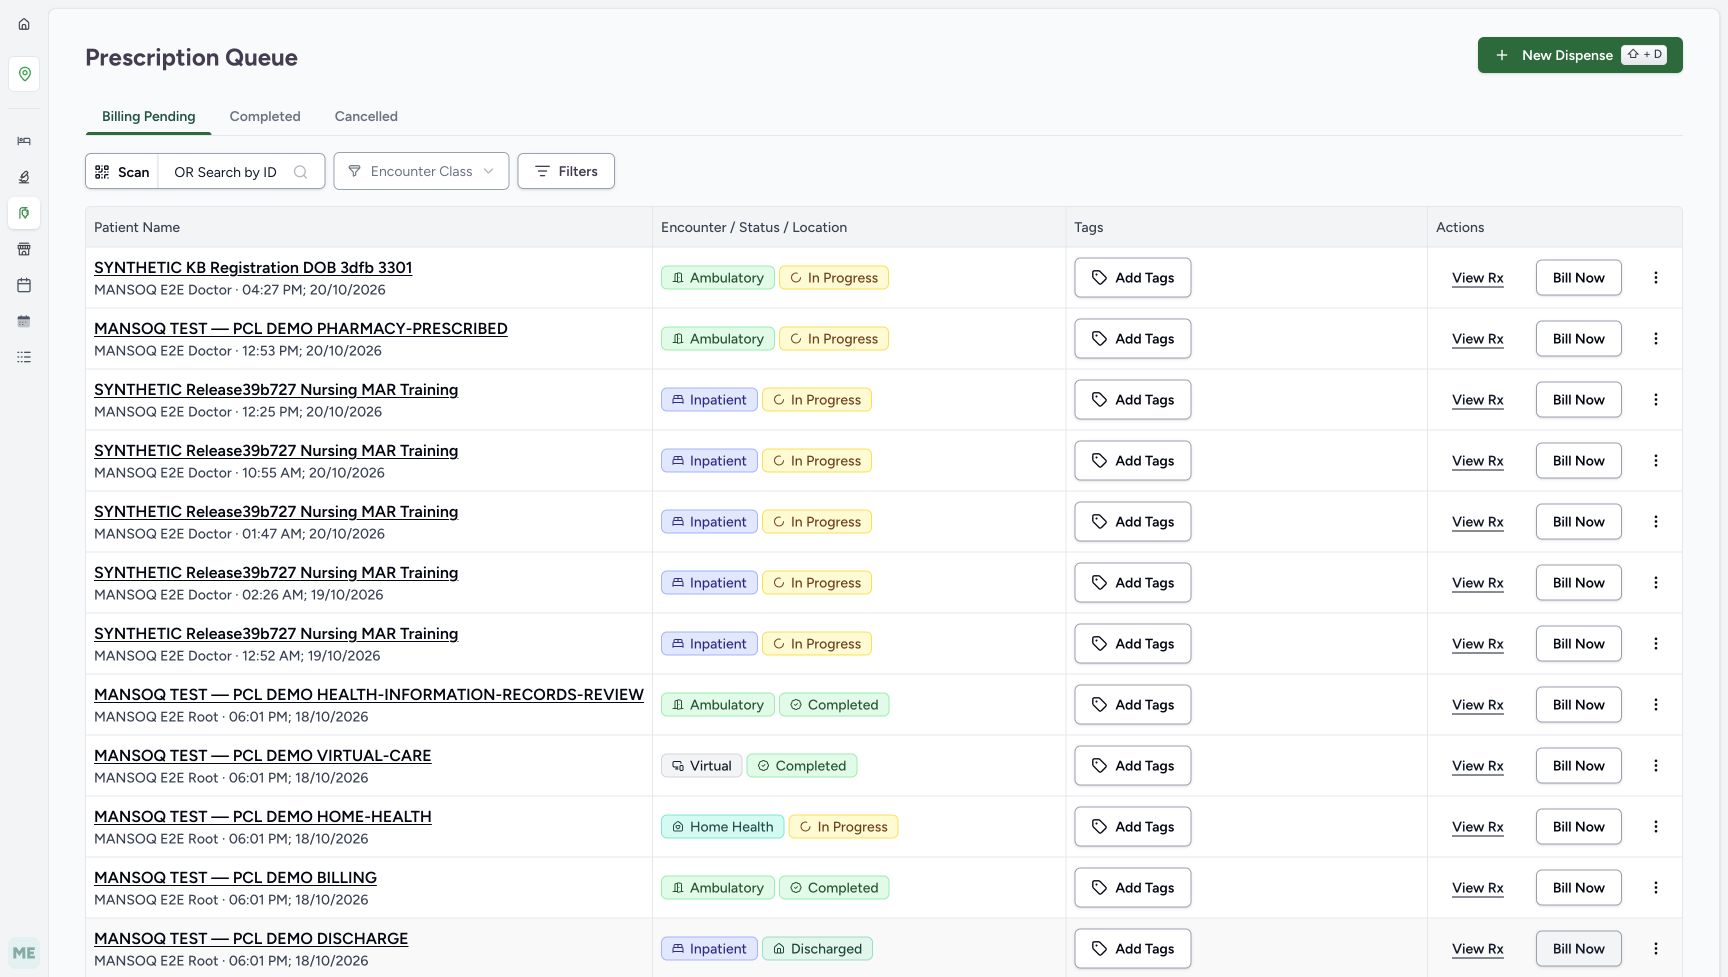Click the green location pin icon
Screen dimensions: 1728x977
24,74
